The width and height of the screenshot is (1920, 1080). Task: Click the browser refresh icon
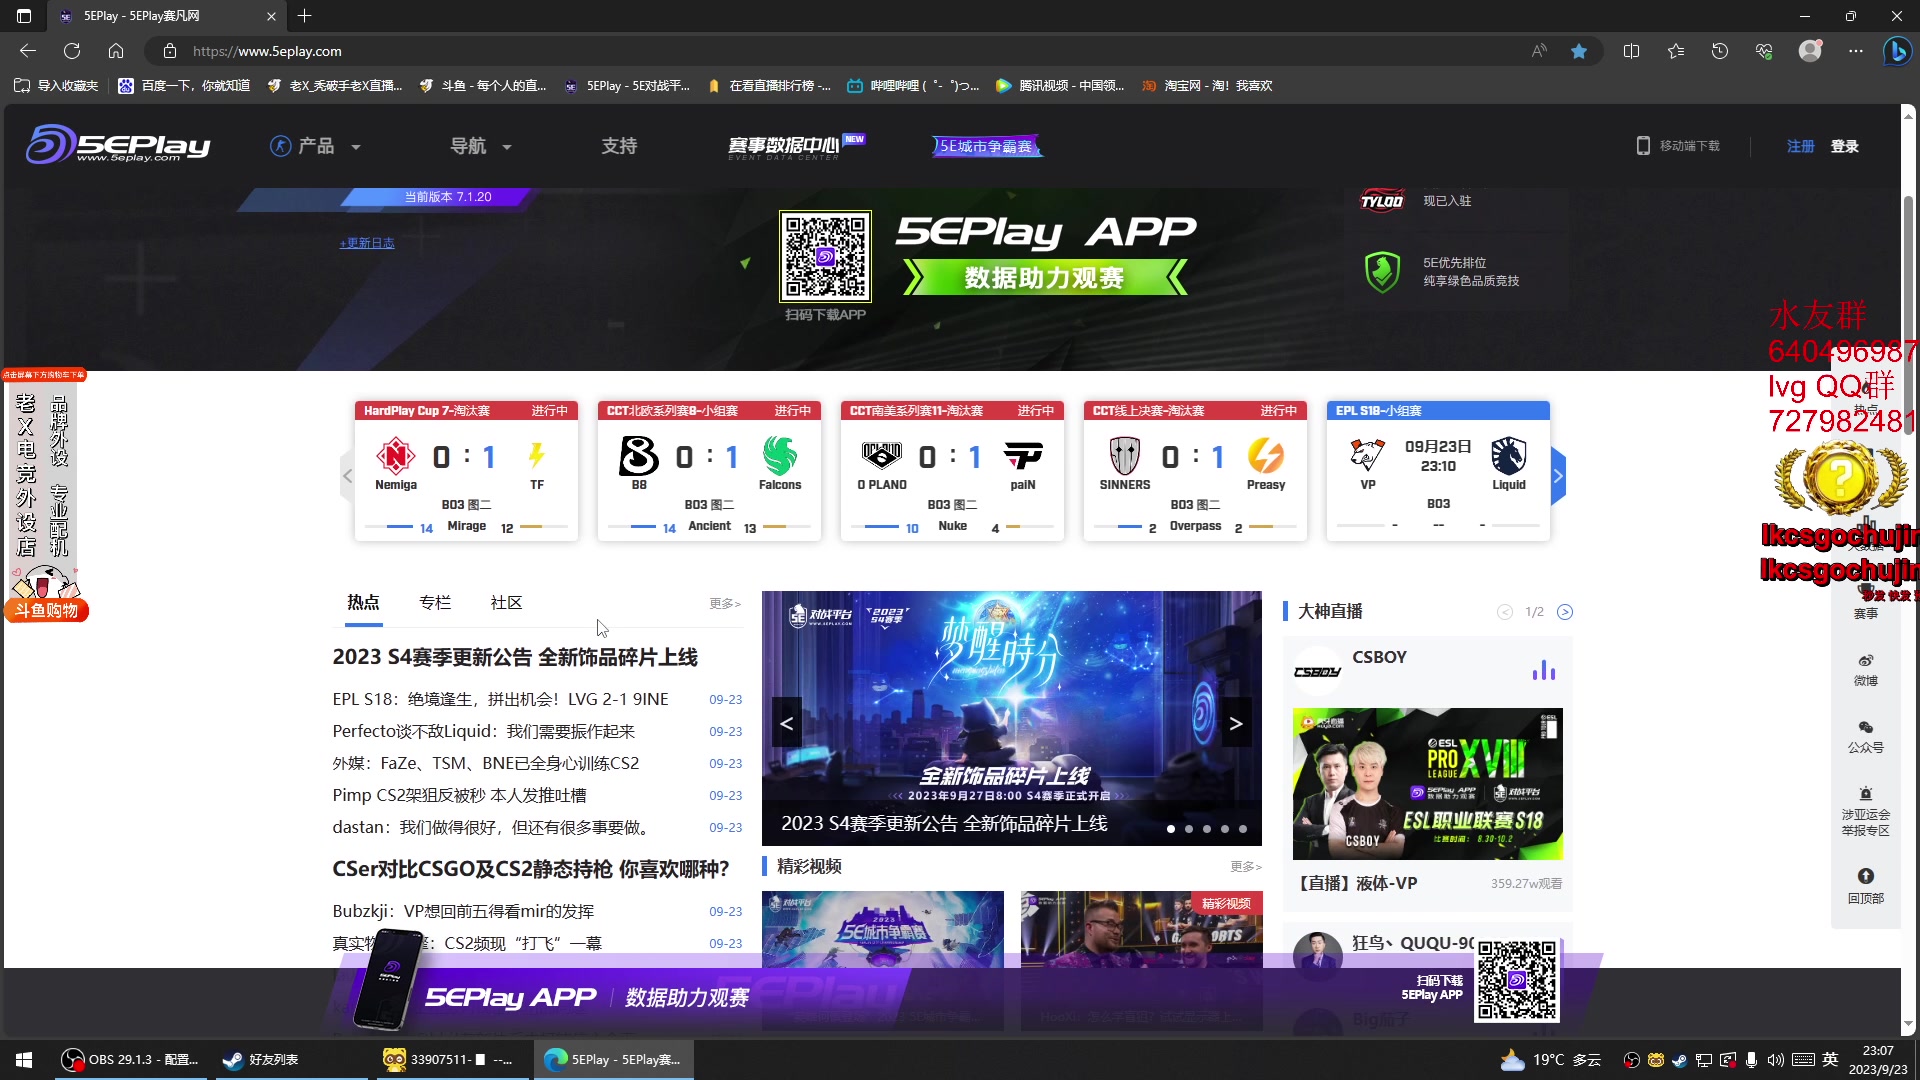point(72,51)
